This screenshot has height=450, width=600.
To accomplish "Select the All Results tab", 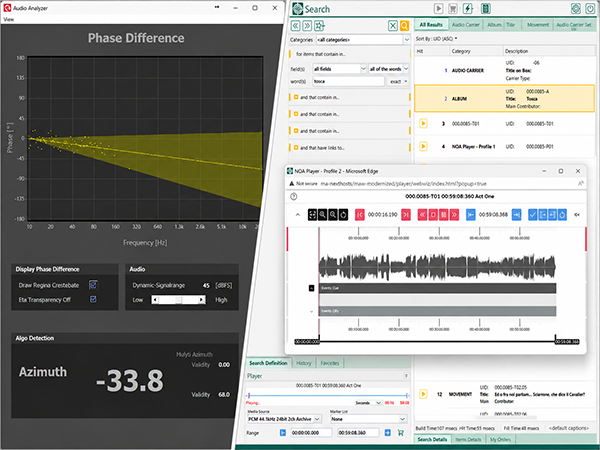I will pos(431,25).
